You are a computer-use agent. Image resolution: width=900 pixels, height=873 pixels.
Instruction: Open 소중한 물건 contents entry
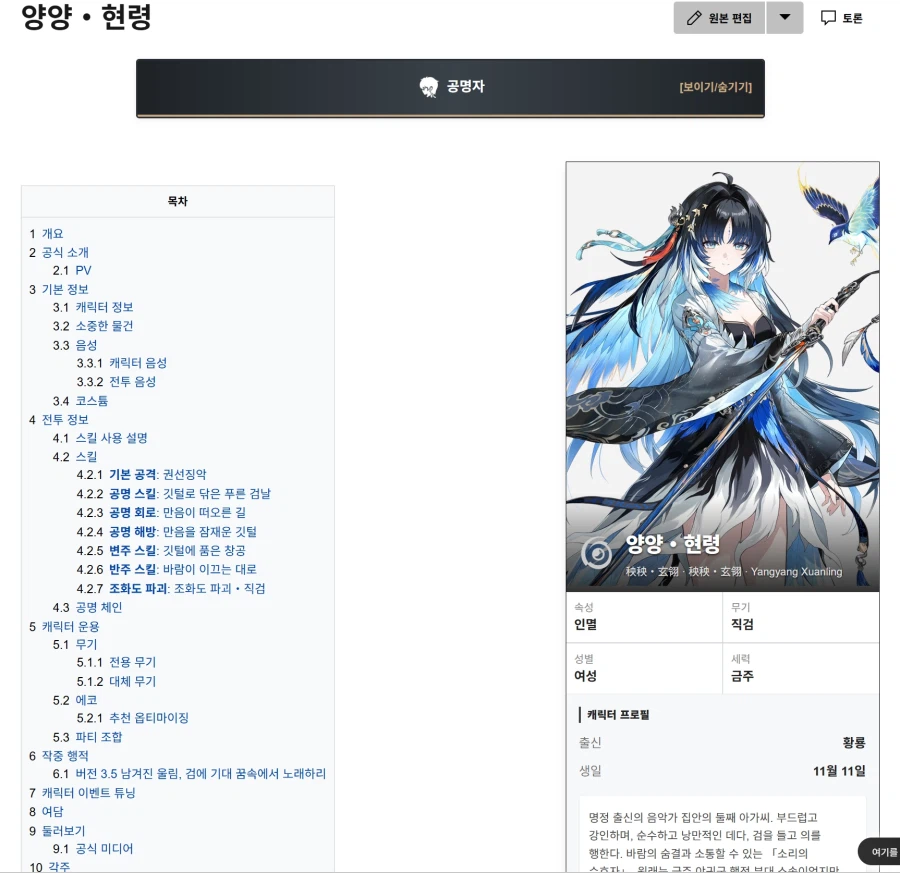[104, 326]
